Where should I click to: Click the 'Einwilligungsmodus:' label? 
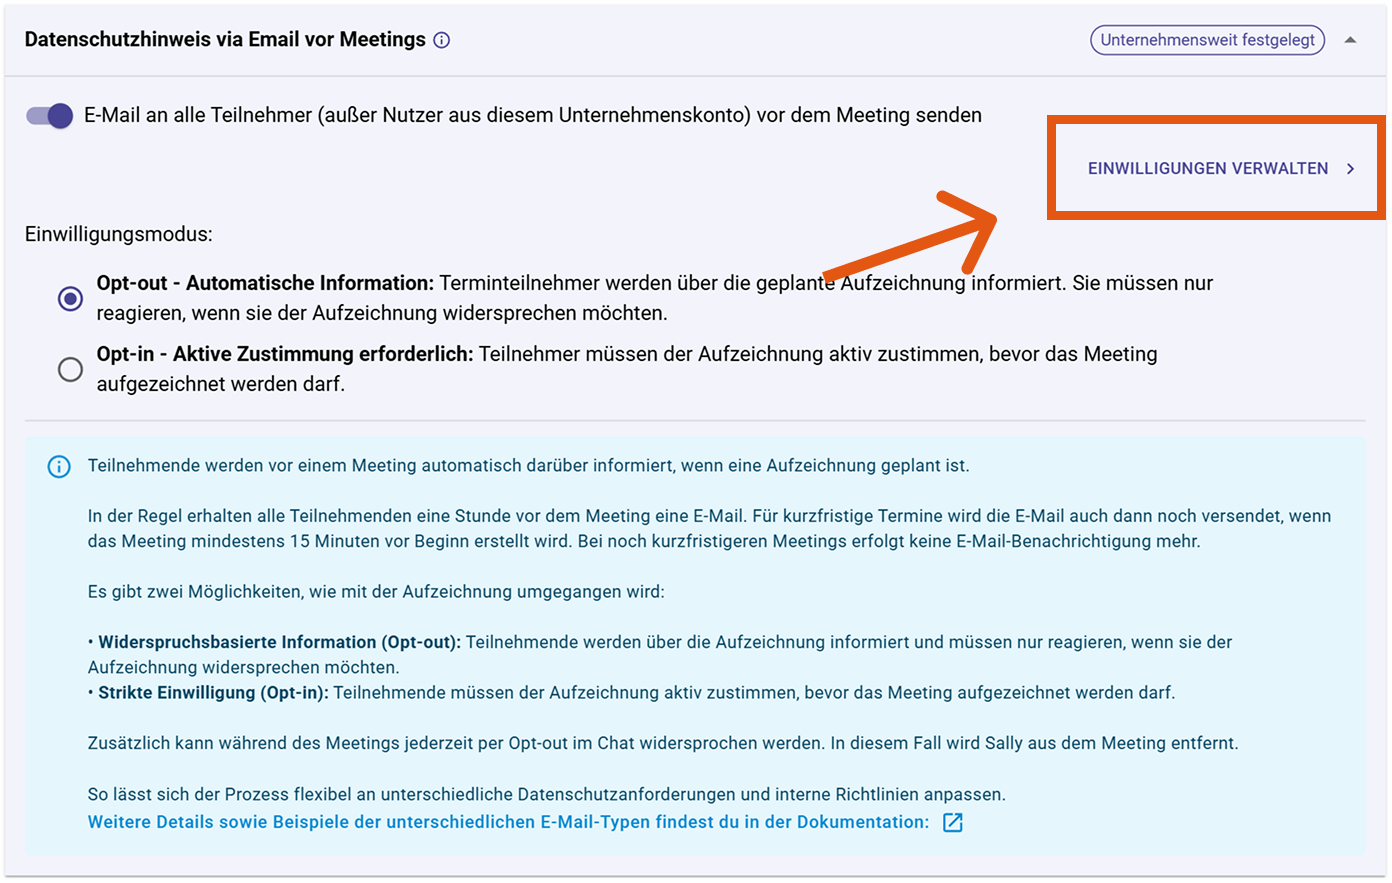tap(118, 235)
